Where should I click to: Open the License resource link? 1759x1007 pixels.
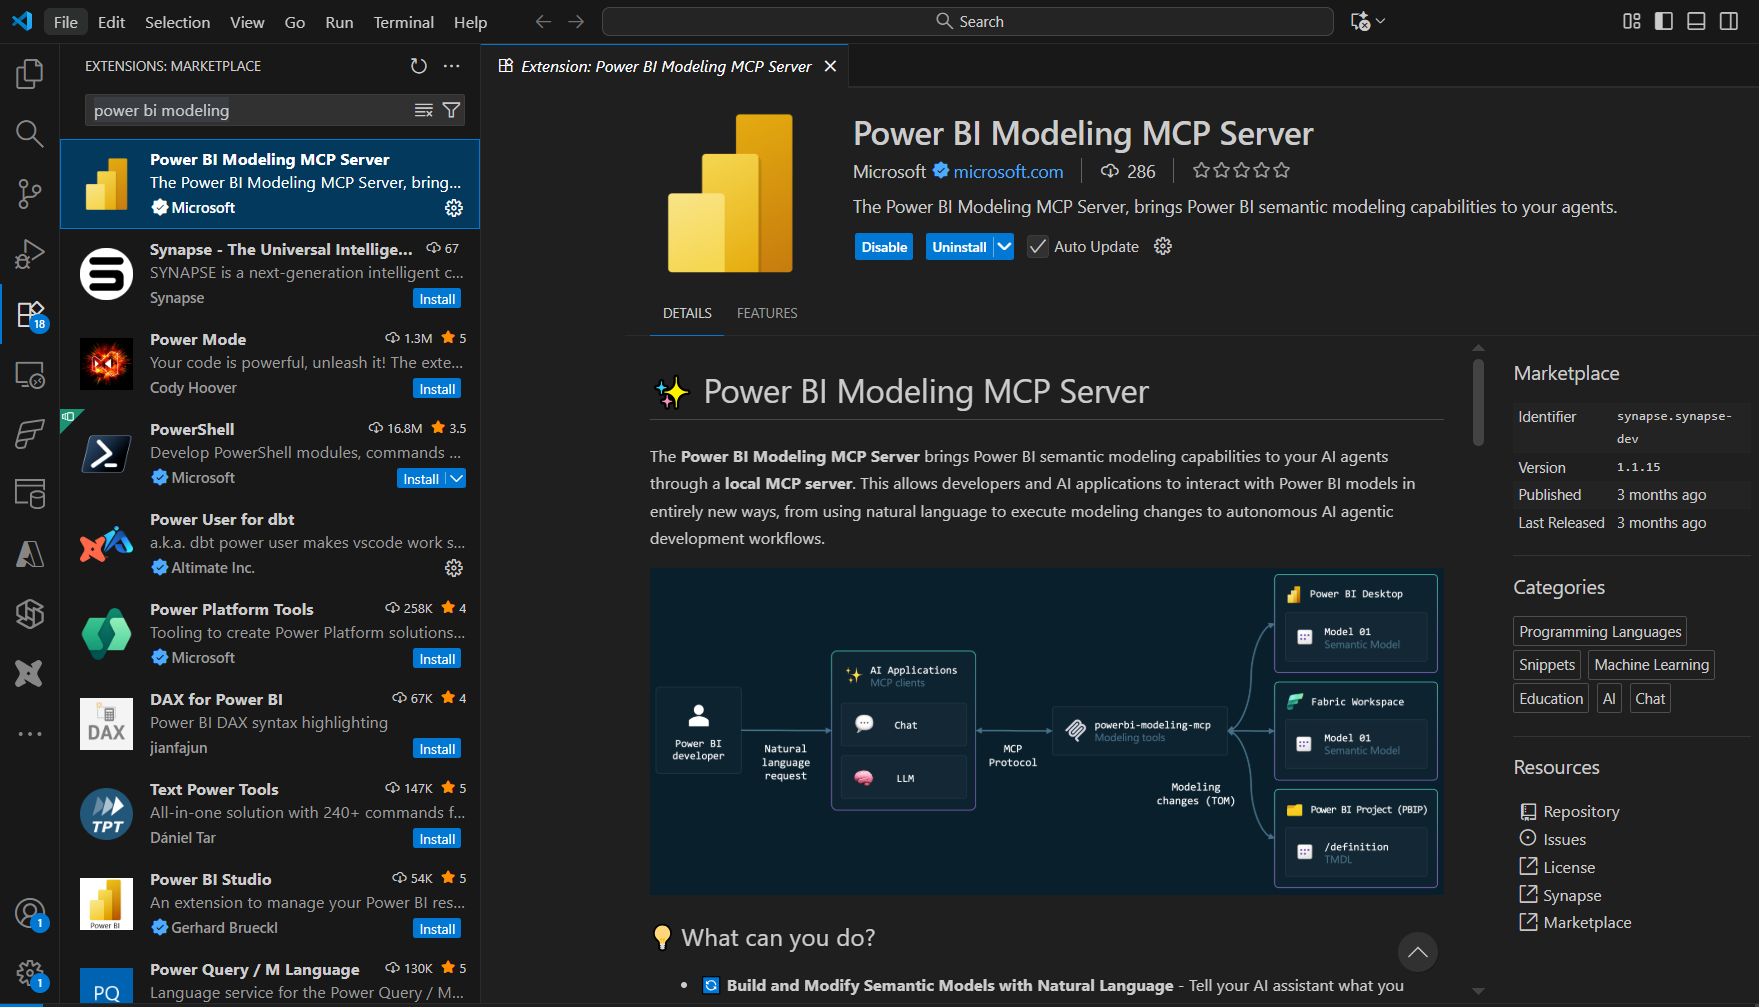(1569, 868)
